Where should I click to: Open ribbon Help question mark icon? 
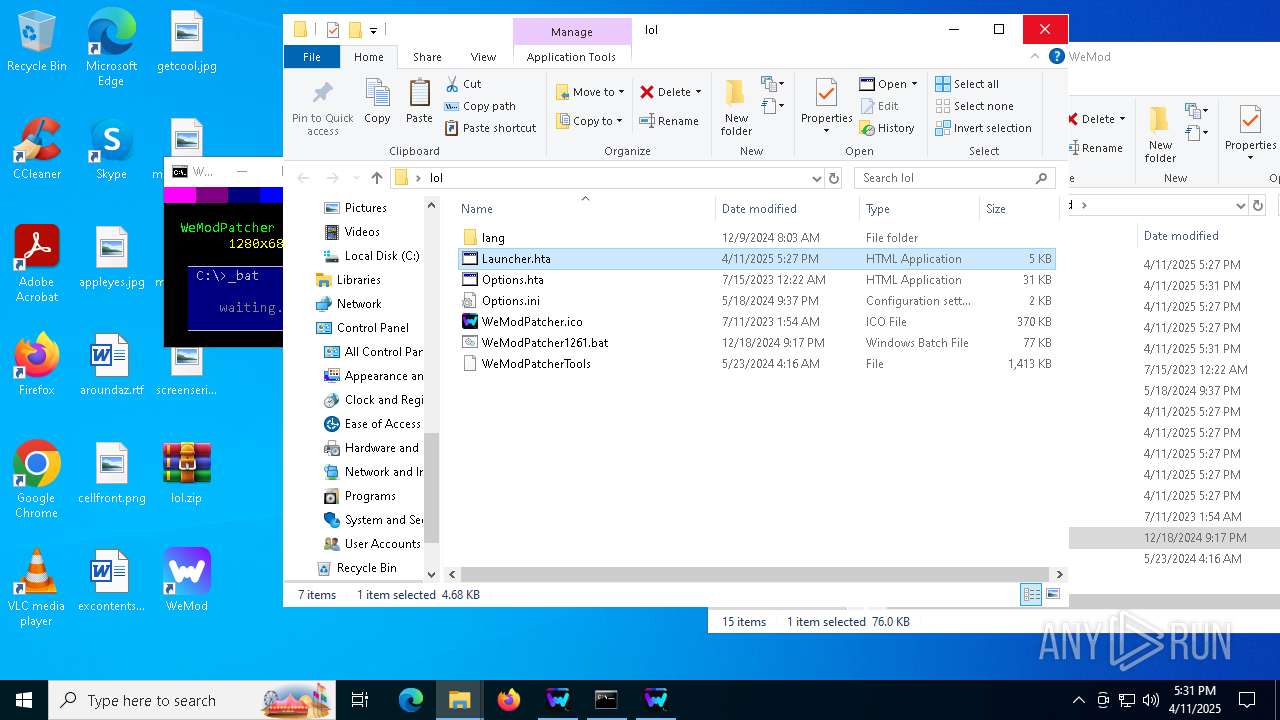pyautogui.click(x=1056, y=57)
